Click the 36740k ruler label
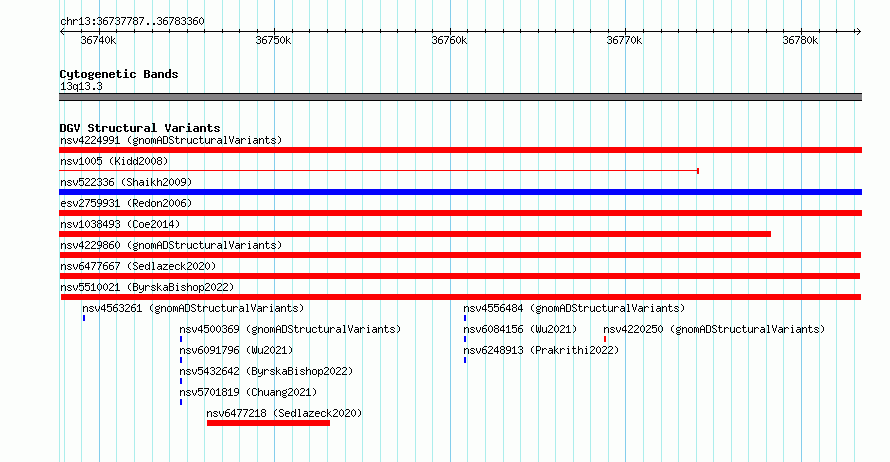Screen dimensions: 890x462 [98, 40]
